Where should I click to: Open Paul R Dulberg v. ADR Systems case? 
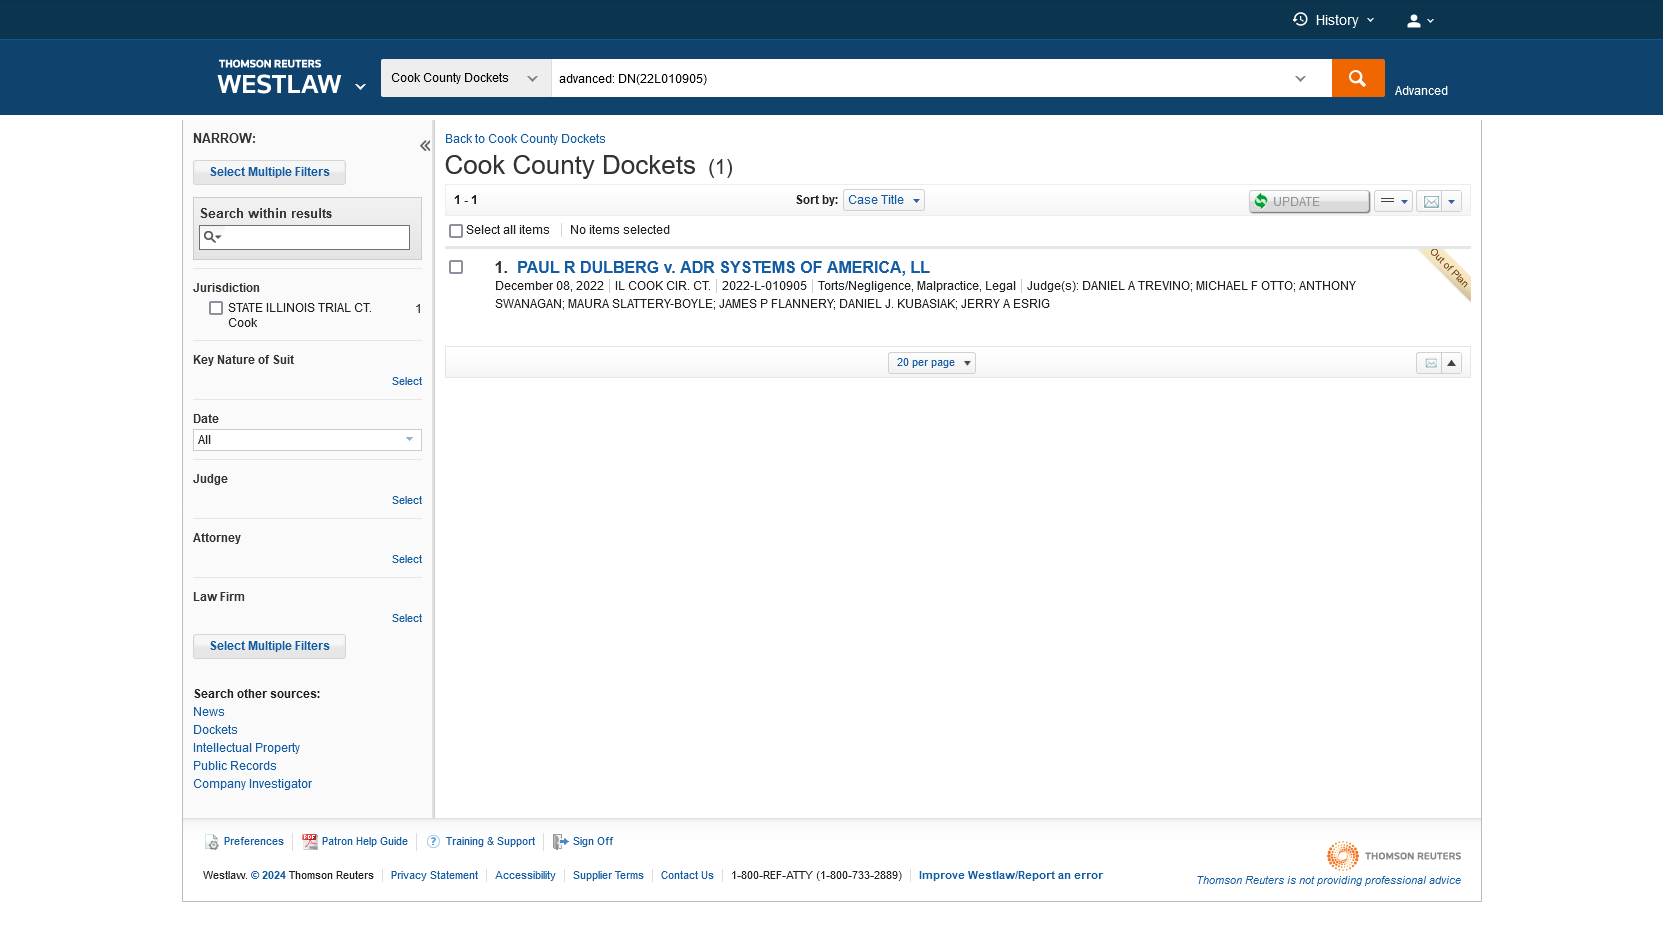coord(723,267)
